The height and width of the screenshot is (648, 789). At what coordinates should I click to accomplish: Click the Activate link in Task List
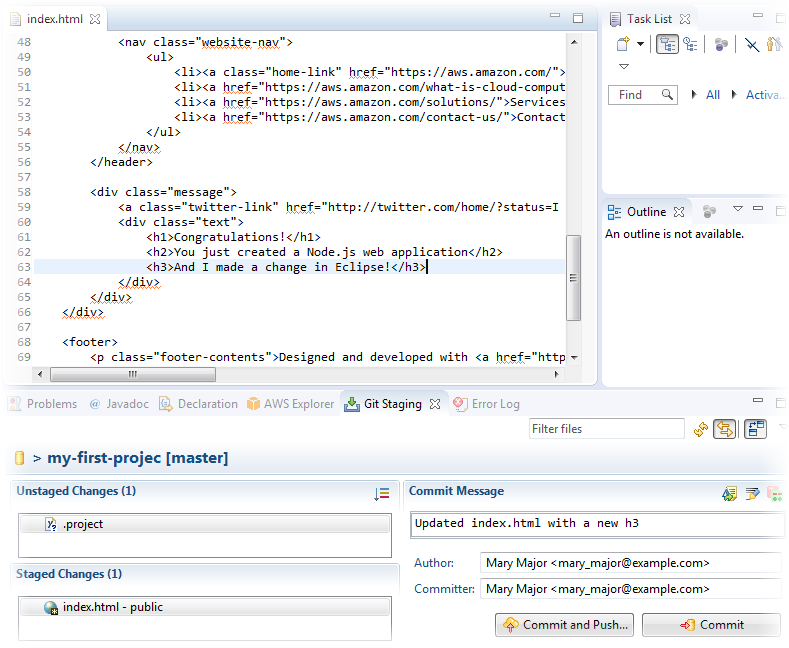click(763, 95)
